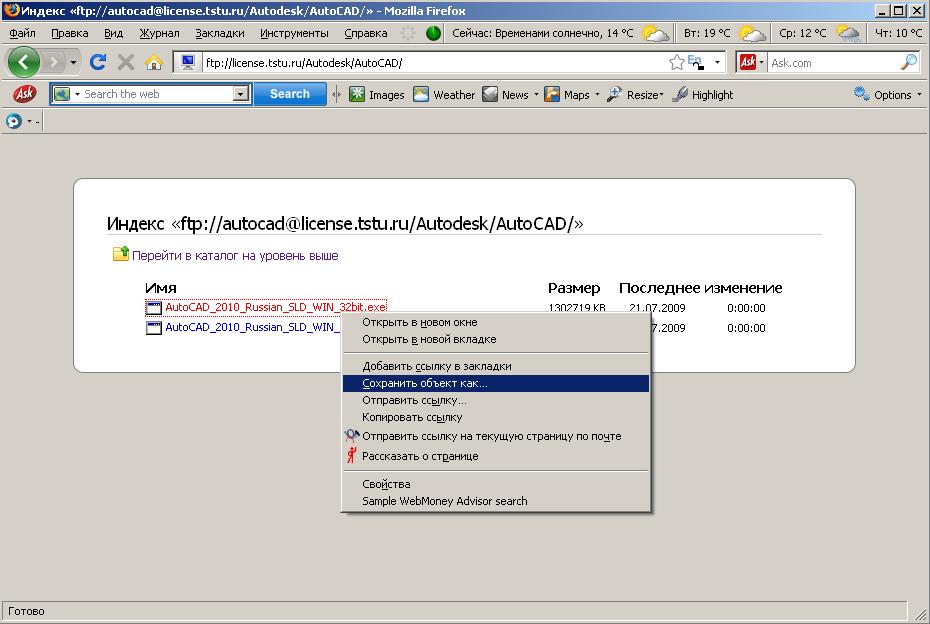
Task: Select Открыть в новой вкладке
Action: (496, 339)
